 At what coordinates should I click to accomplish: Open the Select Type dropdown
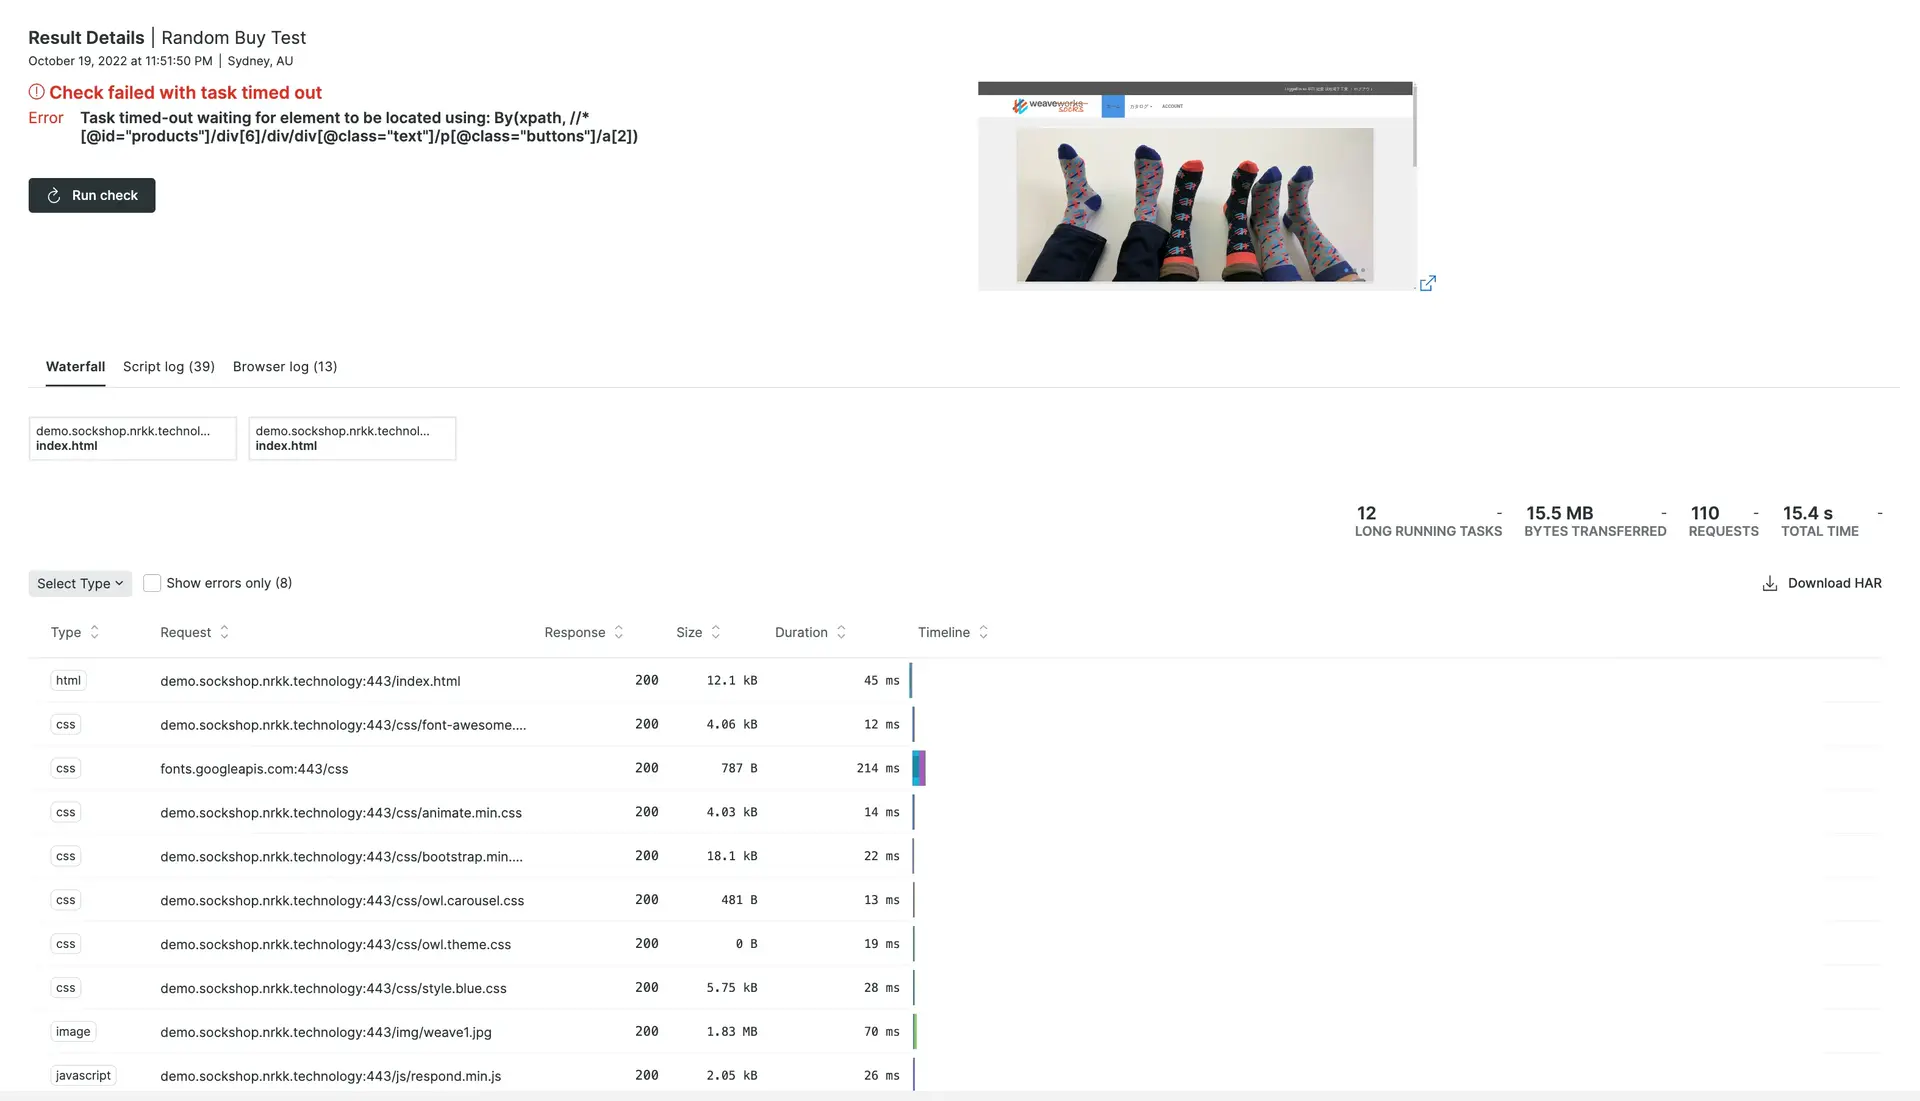point(80,583)
